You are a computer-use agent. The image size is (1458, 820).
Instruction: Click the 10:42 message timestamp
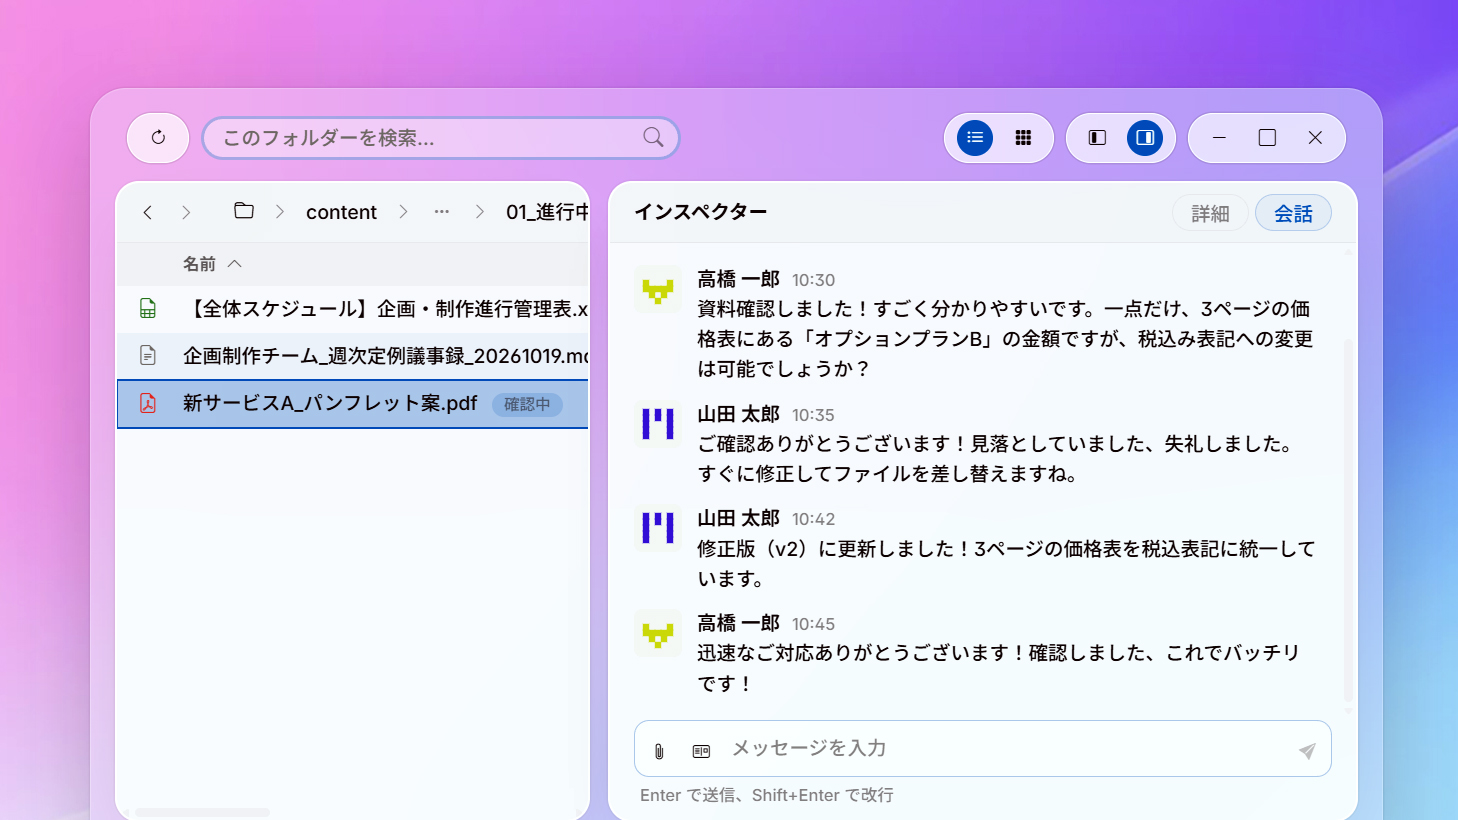[x=813, y=519]
